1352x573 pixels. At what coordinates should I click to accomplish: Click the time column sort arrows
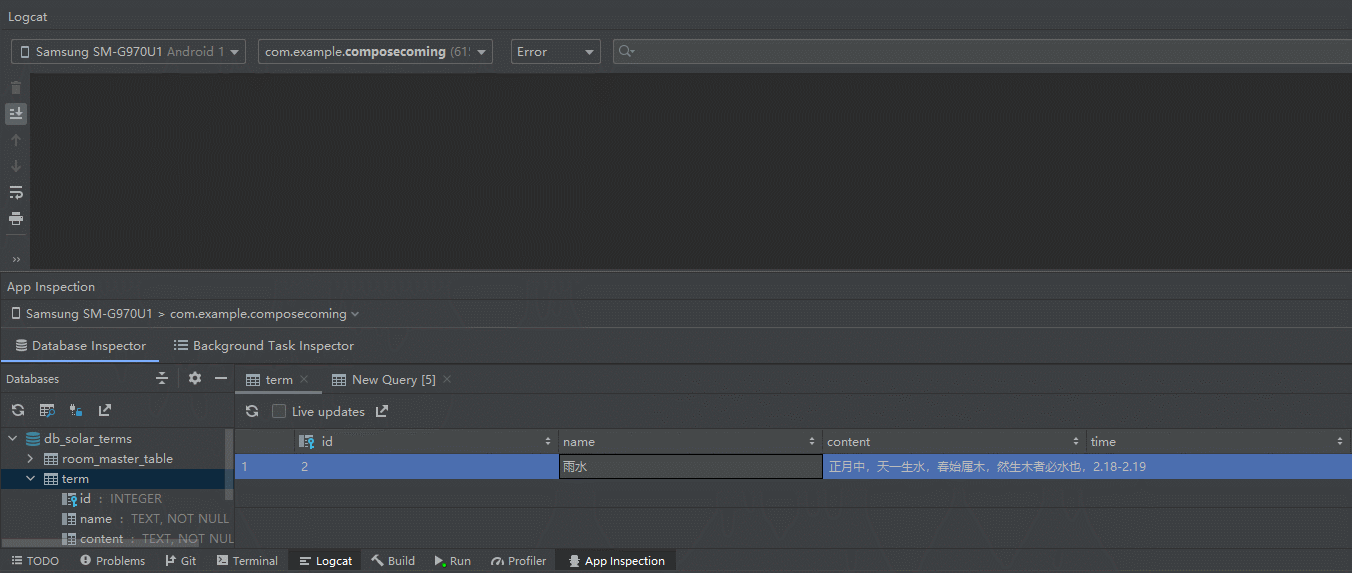(1340, 441)
